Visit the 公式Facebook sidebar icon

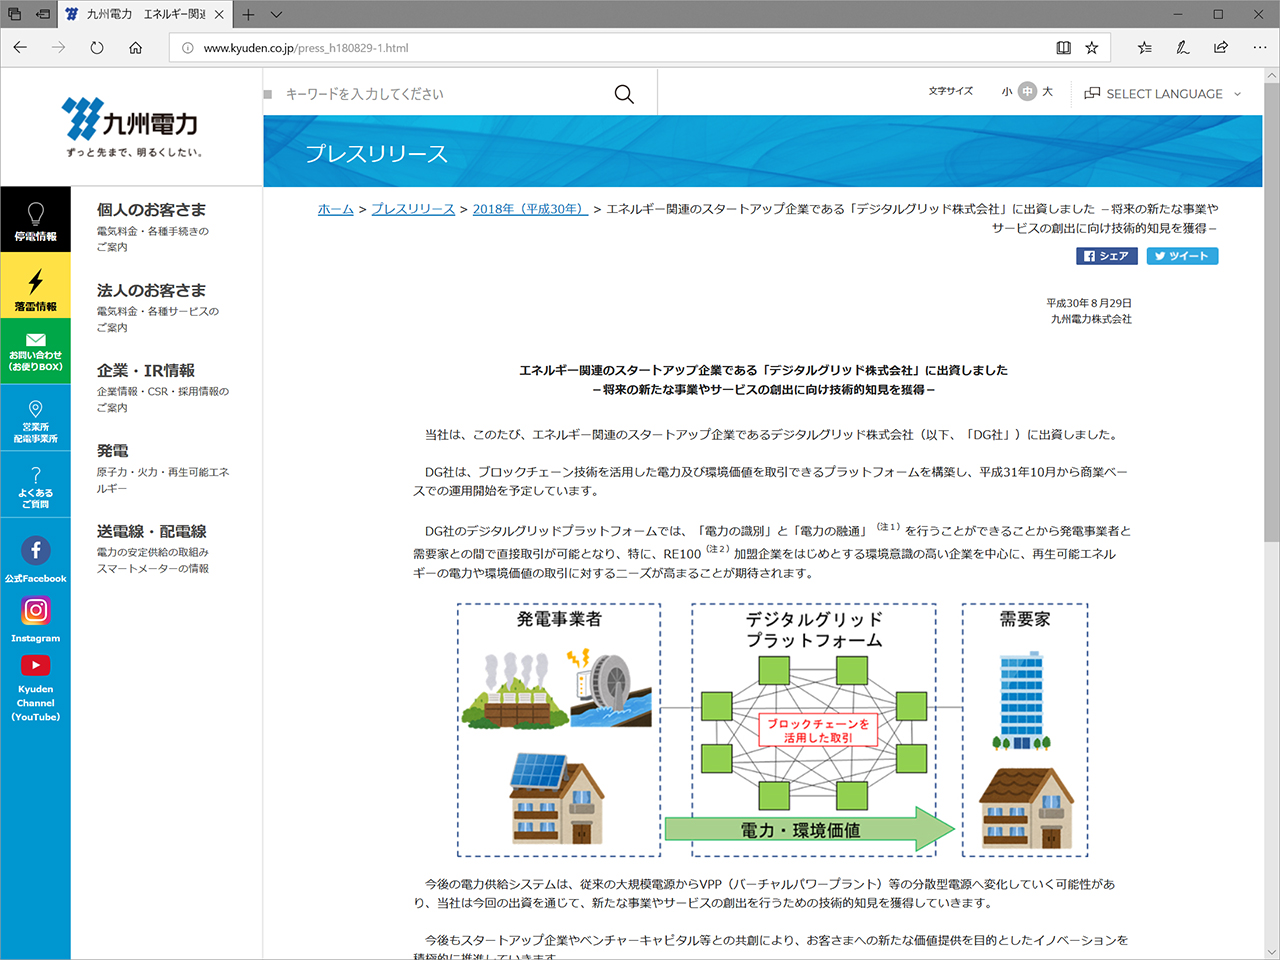coord(36,548)
